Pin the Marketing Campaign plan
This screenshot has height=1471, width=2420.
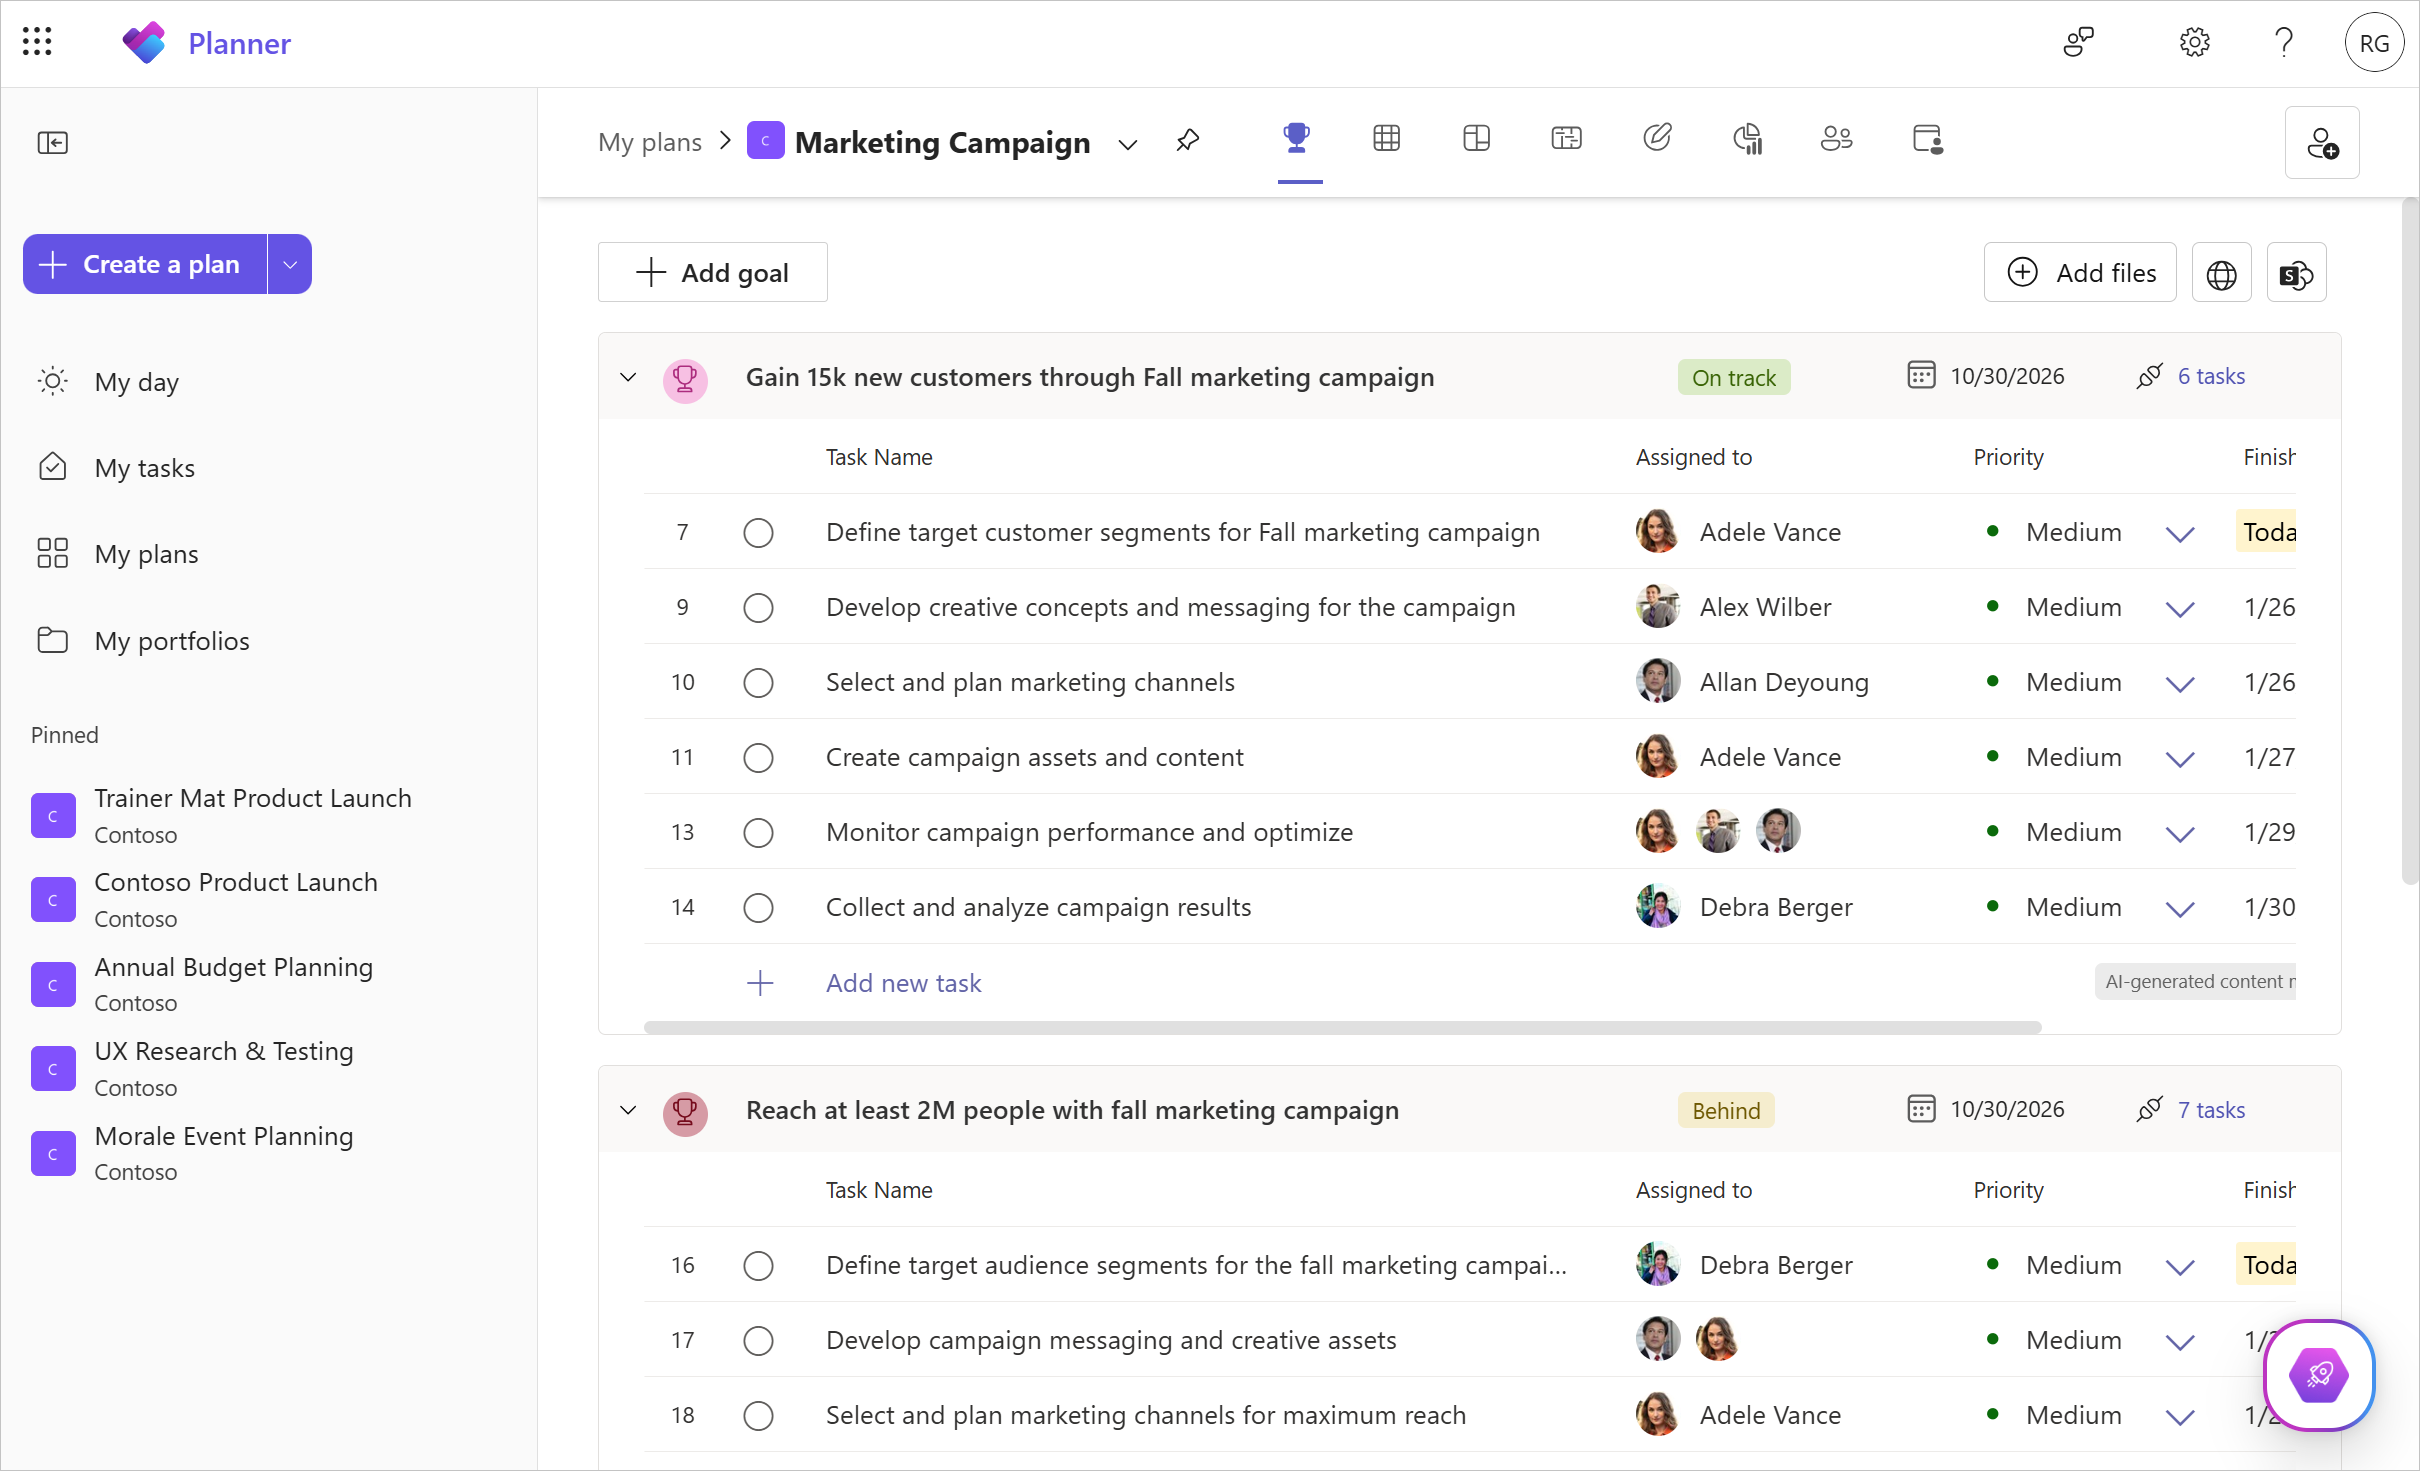click(x=1188, y=141)
